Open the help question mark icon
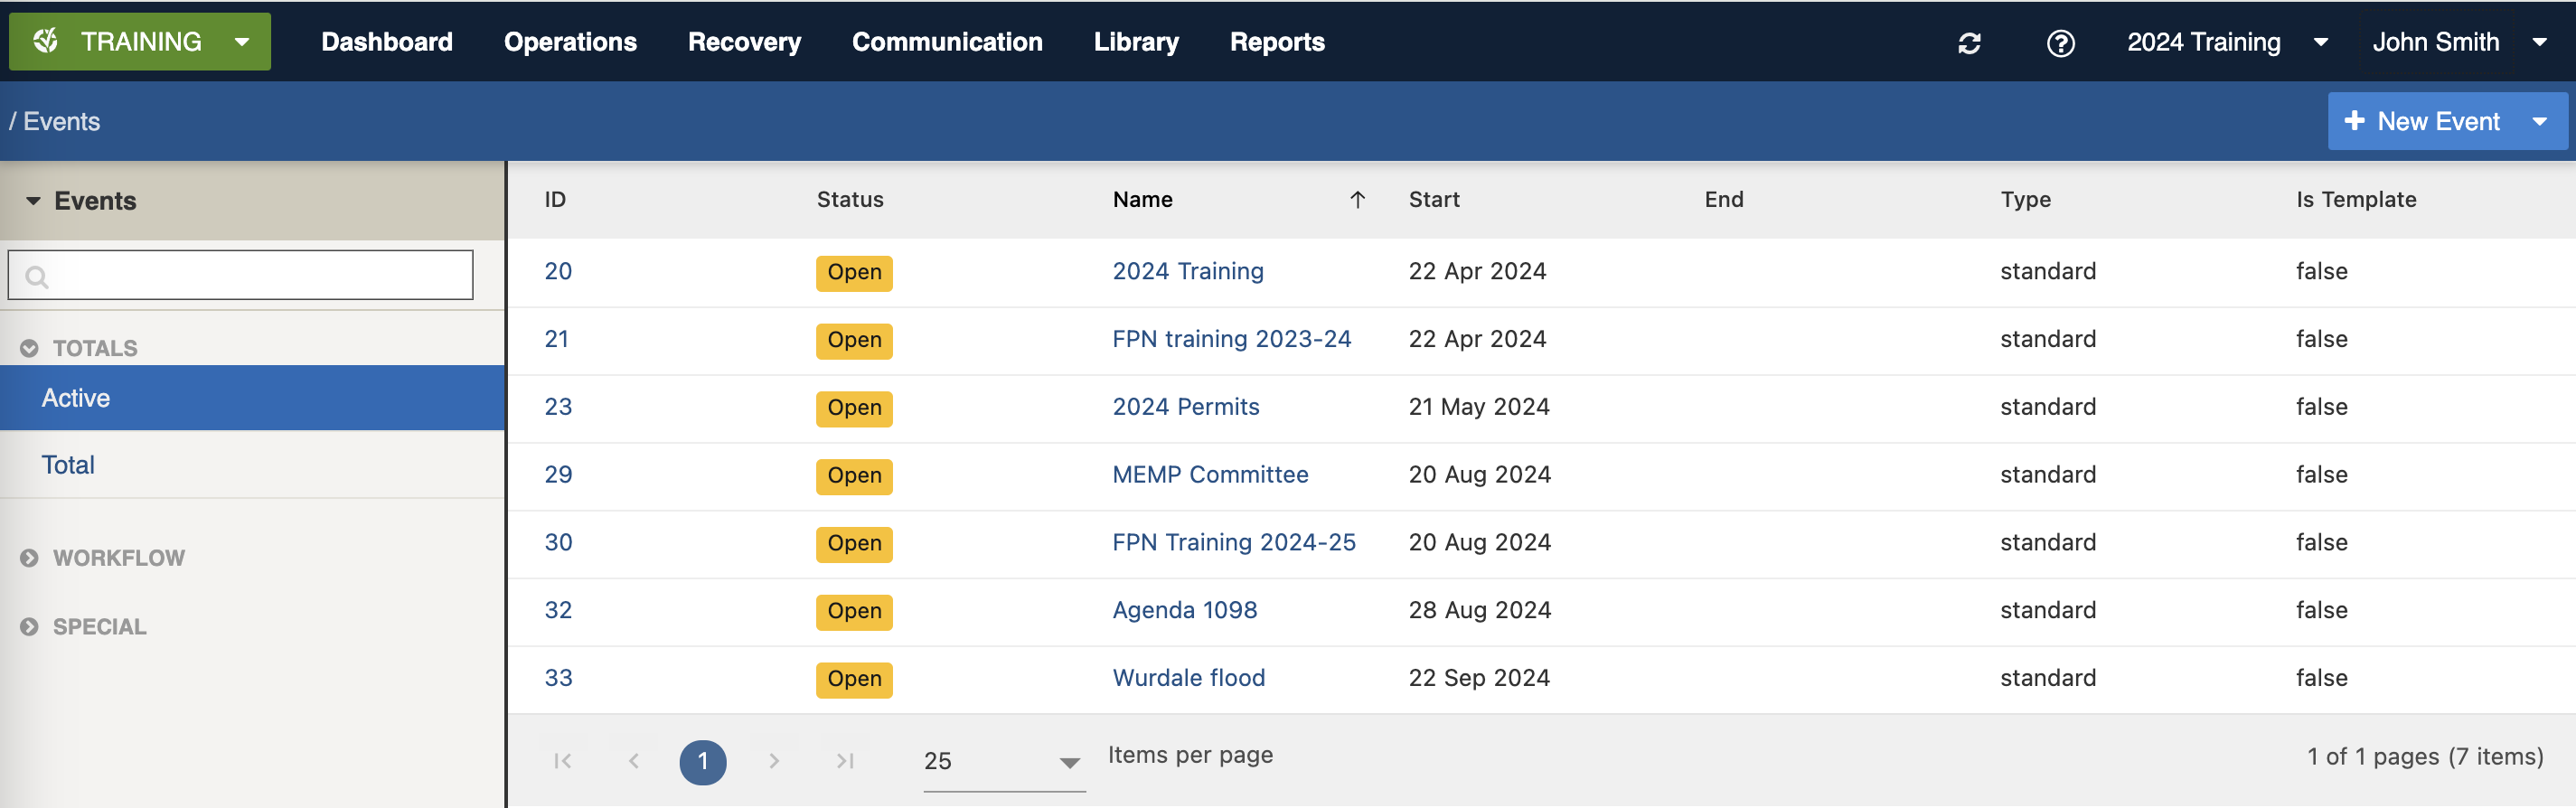The width and height of the screenshot is (2576, 808). pyautogui.click(x=2060, y=43)
